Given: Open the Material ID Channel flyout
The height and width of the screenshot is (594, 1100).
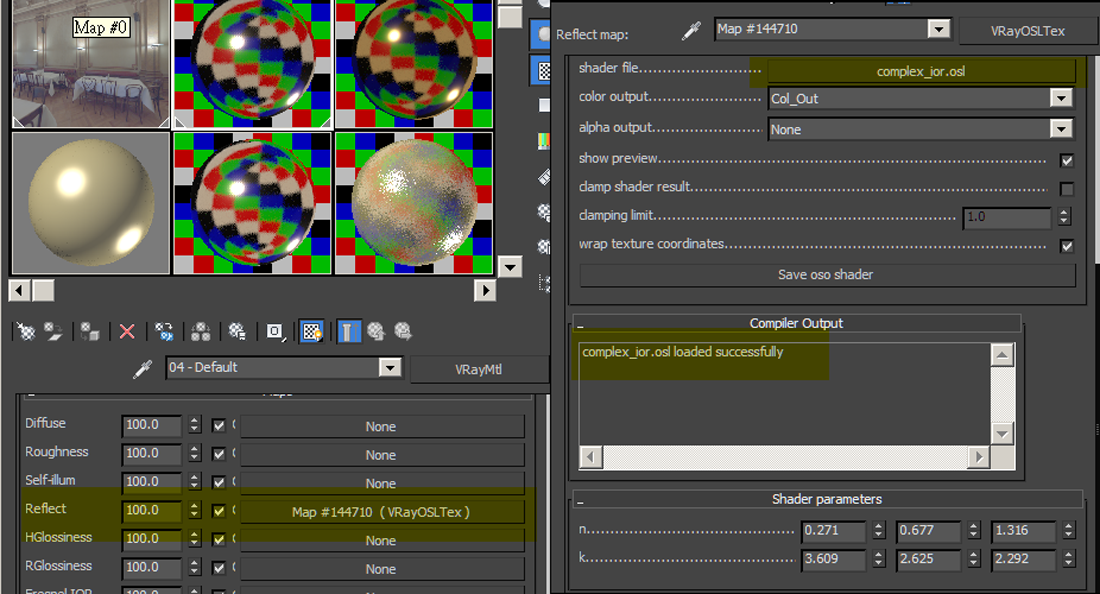Looking at the screenshot, I should coord(274,331).
